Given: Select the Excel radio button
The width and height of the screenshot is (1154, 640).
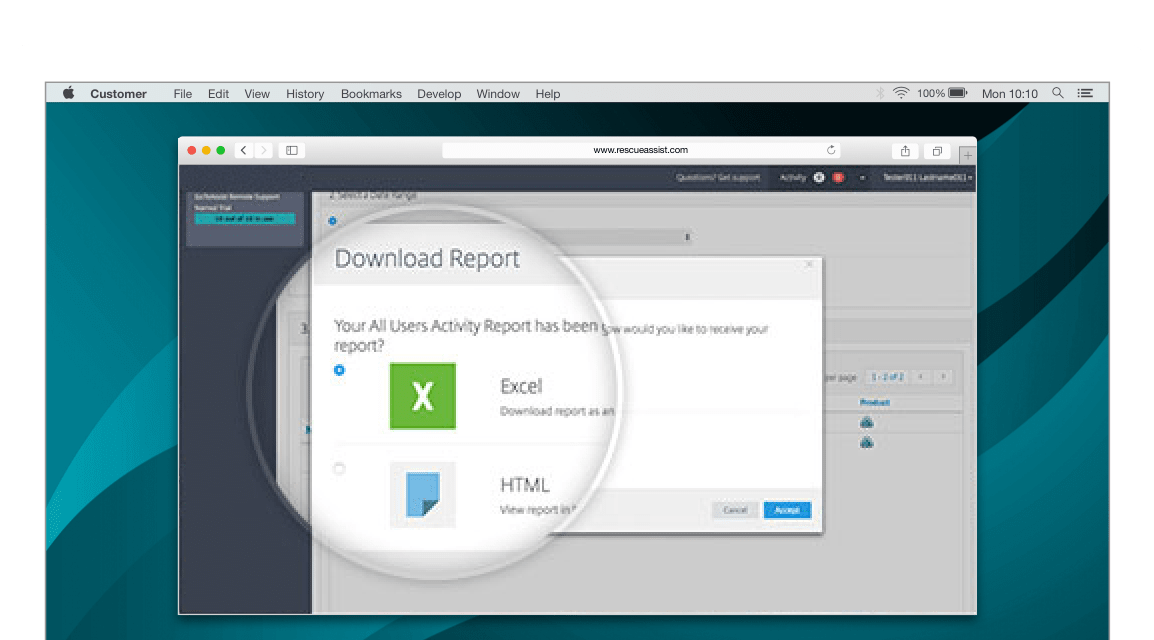Looking at the screenshot, I should 340,370.
